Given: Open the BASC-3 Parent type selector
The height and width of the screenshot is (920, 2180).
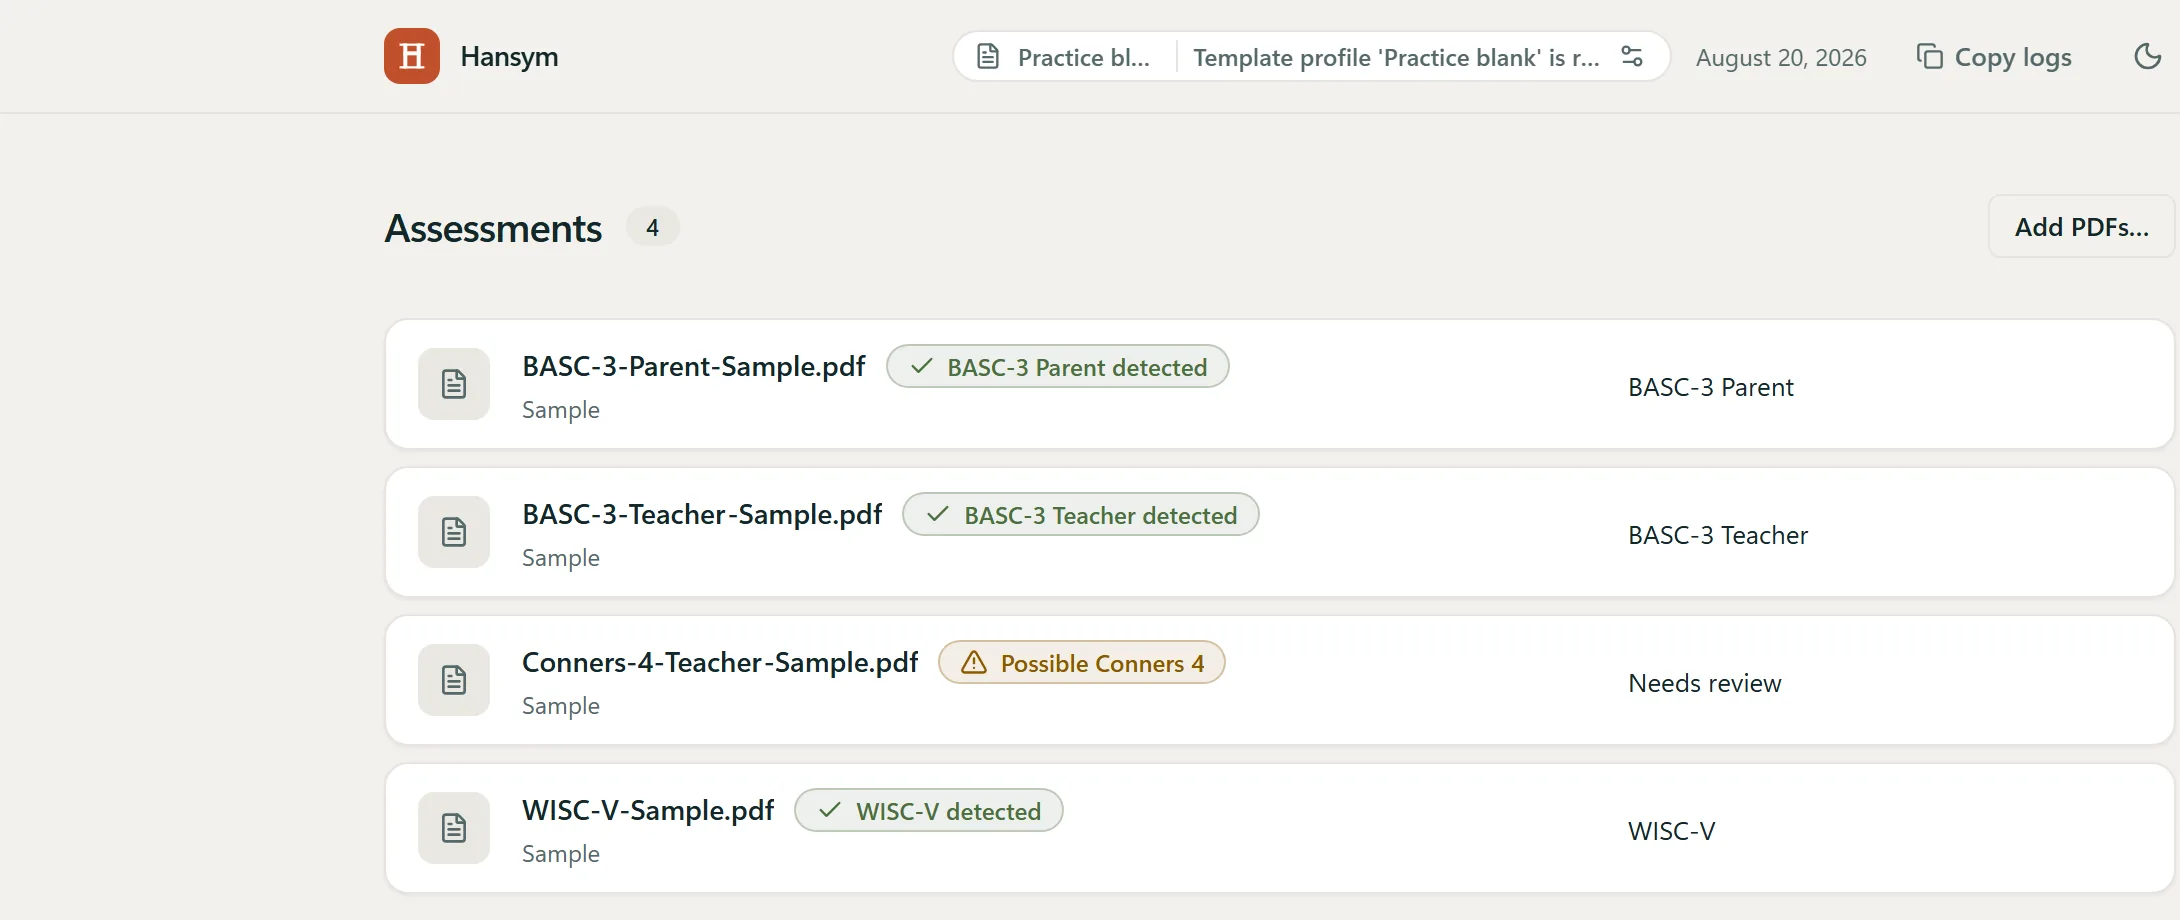Looking at the screenshot, I should (1710, 387).
